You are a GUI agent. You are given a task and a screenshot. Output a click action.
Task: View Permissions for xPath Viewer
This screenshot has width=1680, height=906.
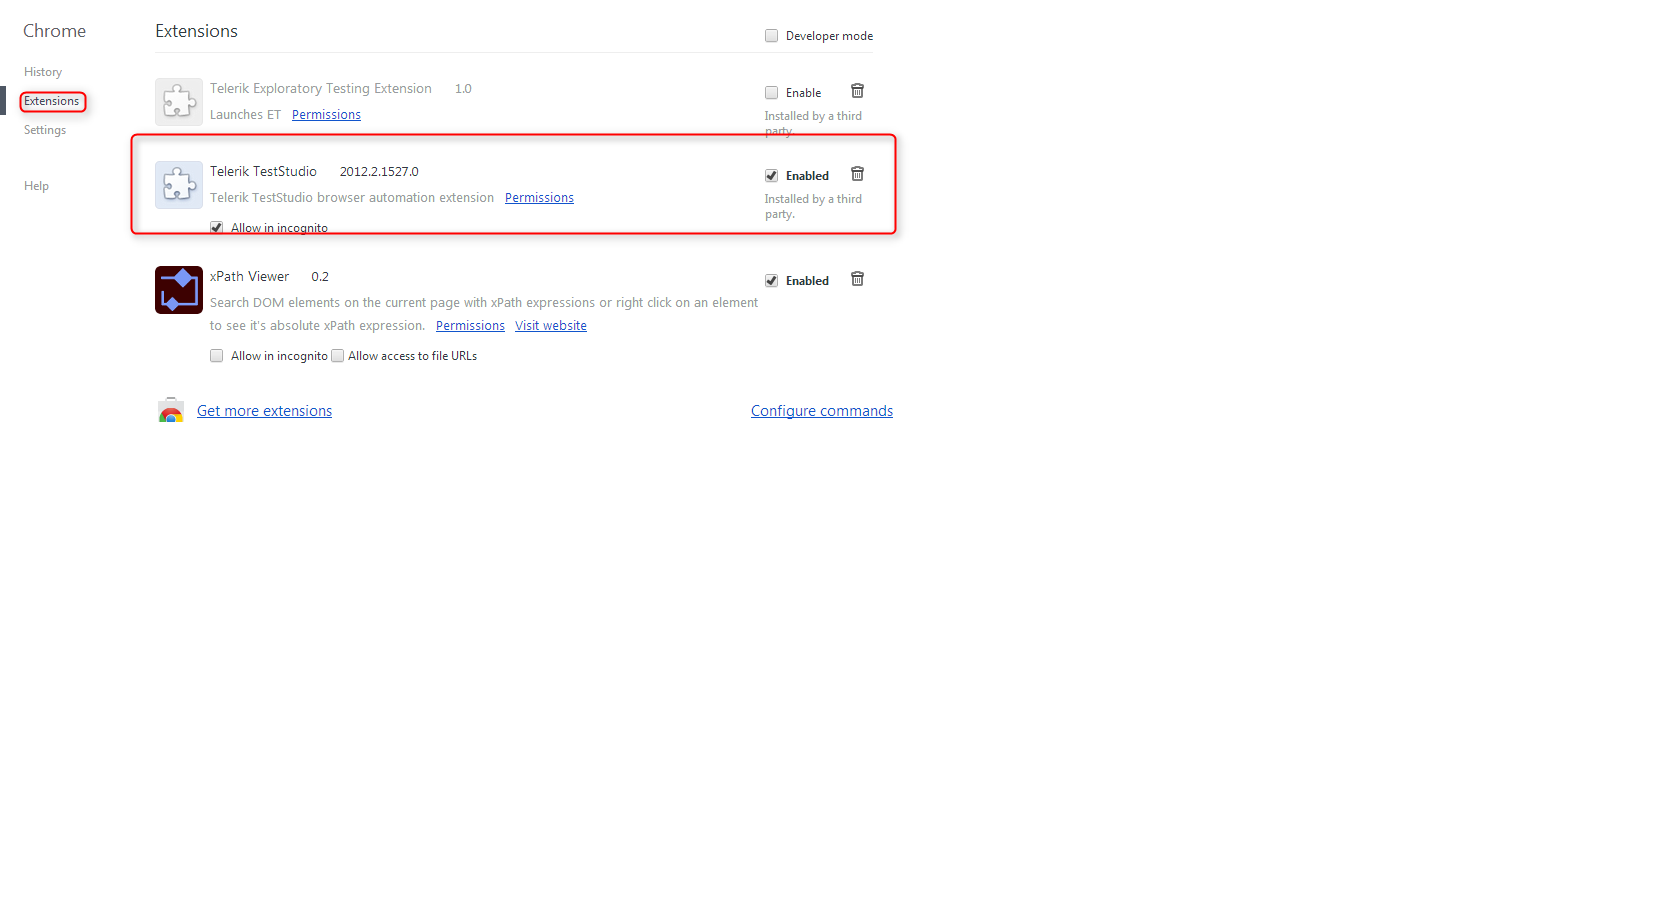tap(470, 326)
